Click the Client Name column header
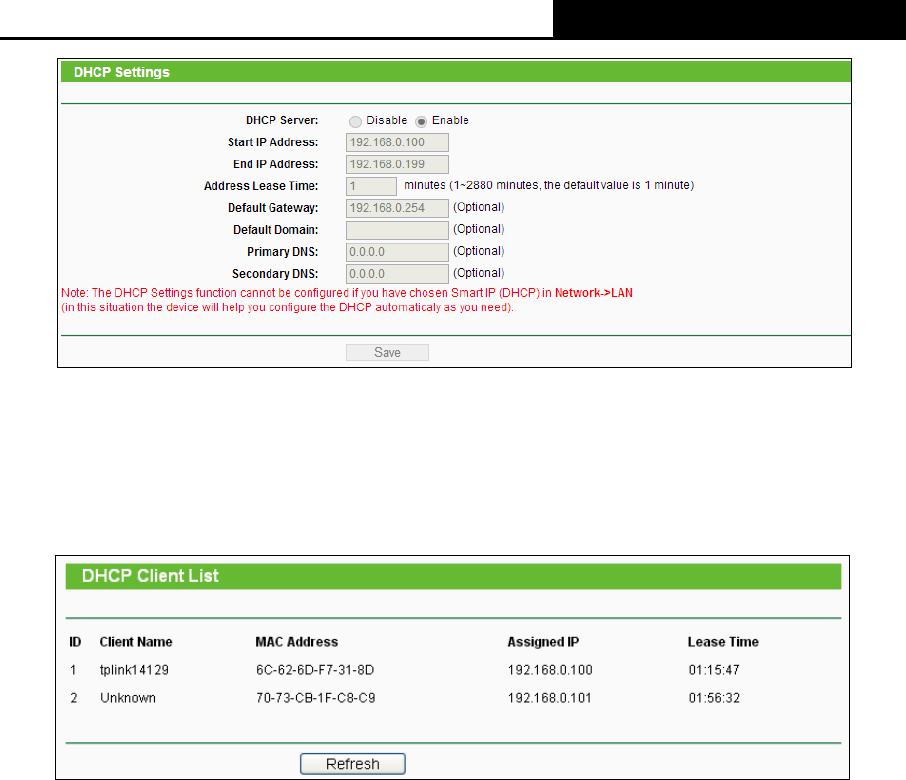The height and width of the screenshot is (780, 906). [136, 642]
